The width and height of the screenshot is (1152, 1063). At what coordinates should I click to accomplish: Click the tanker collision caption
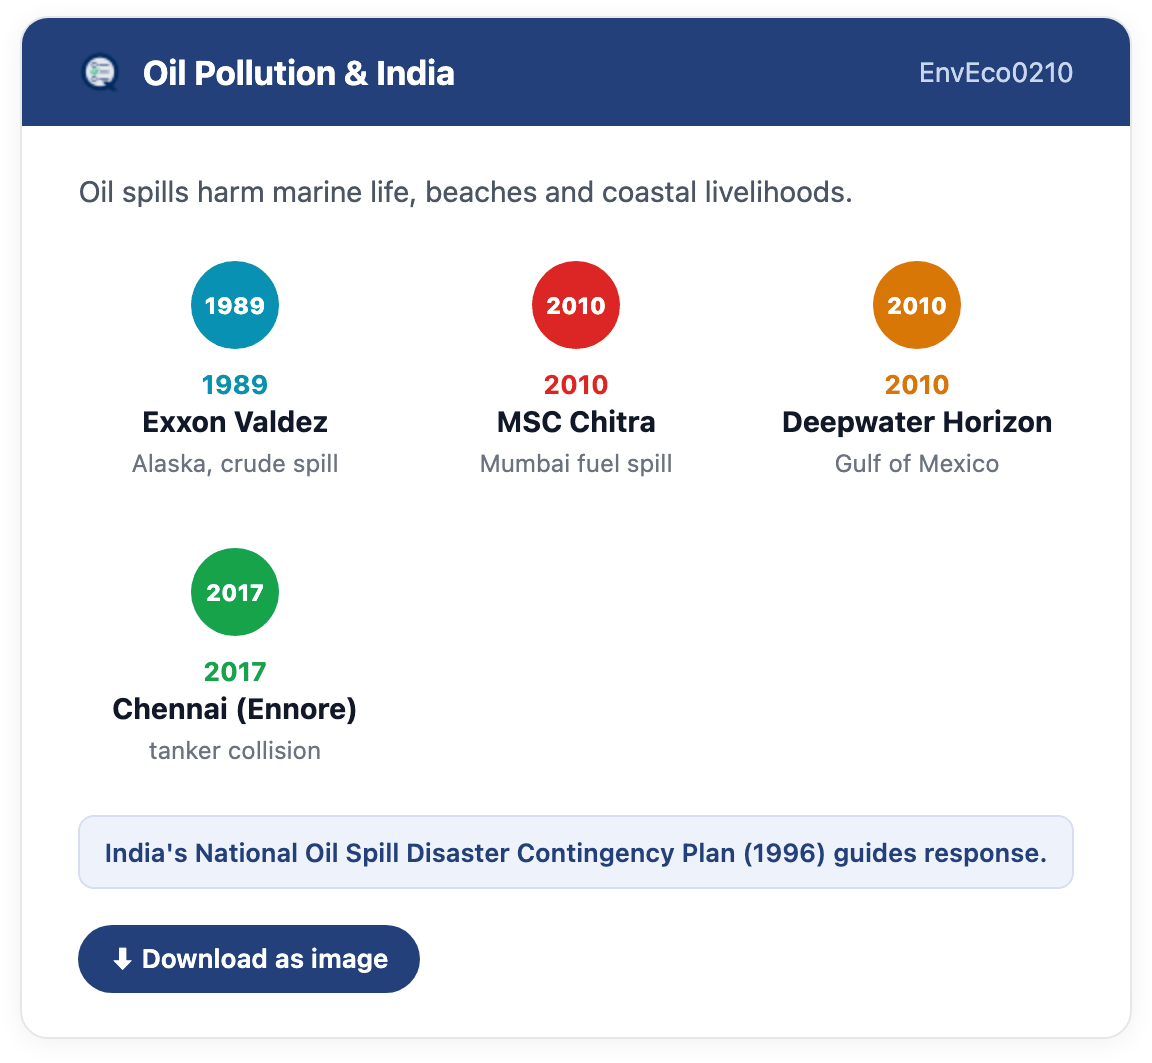click(235, 751)
